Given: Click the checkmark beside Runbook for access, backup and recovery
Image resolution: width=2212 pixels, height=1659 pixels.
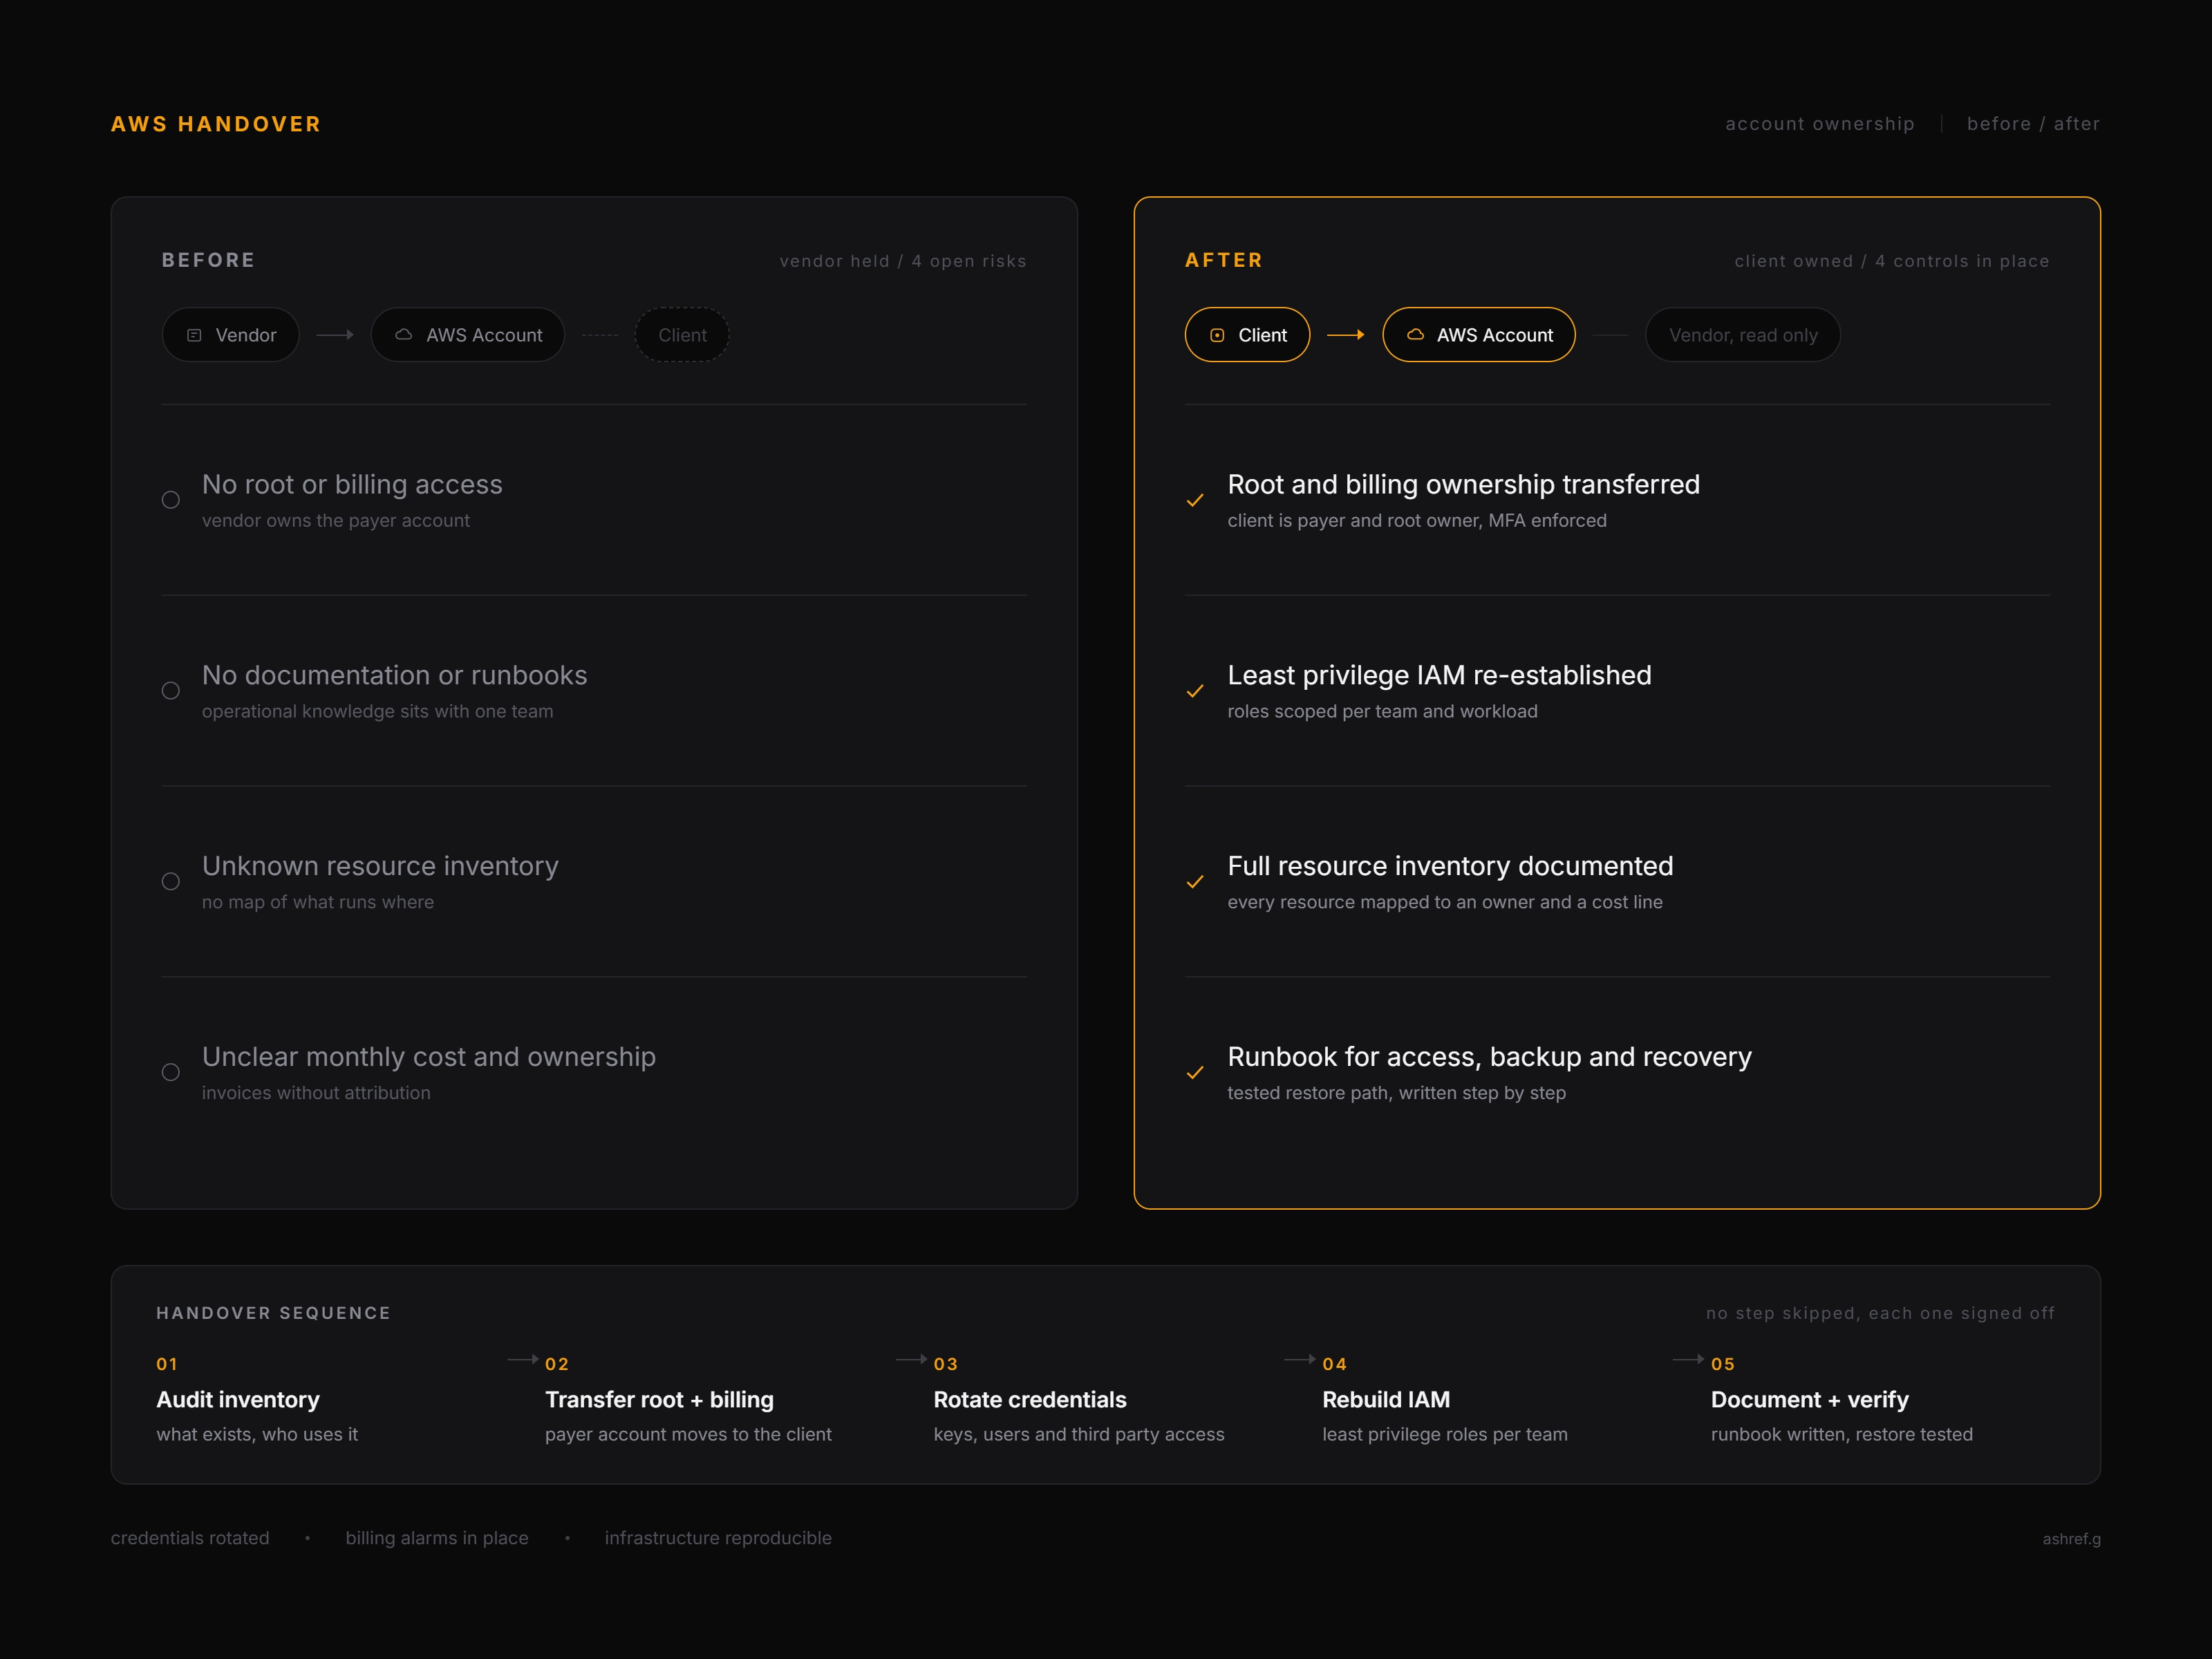Looking at the screenshot, I should coord(1195,1073).
